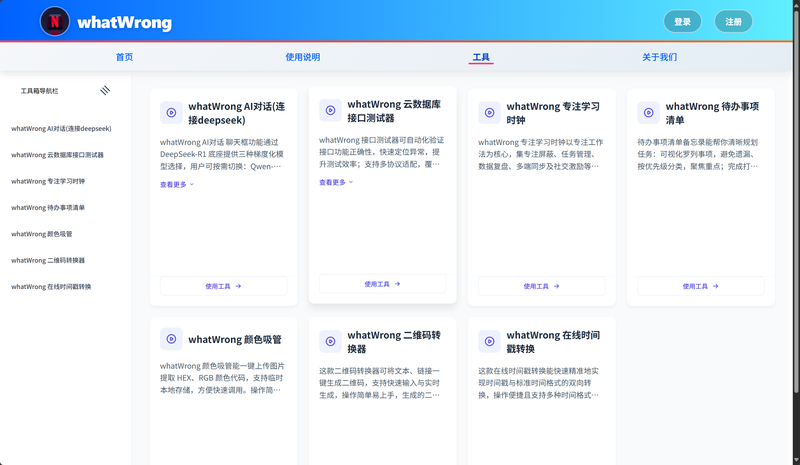
Task: Select sidebar item whatWrong 云数据库接口测试器
Action: click(x=57, y=155)
